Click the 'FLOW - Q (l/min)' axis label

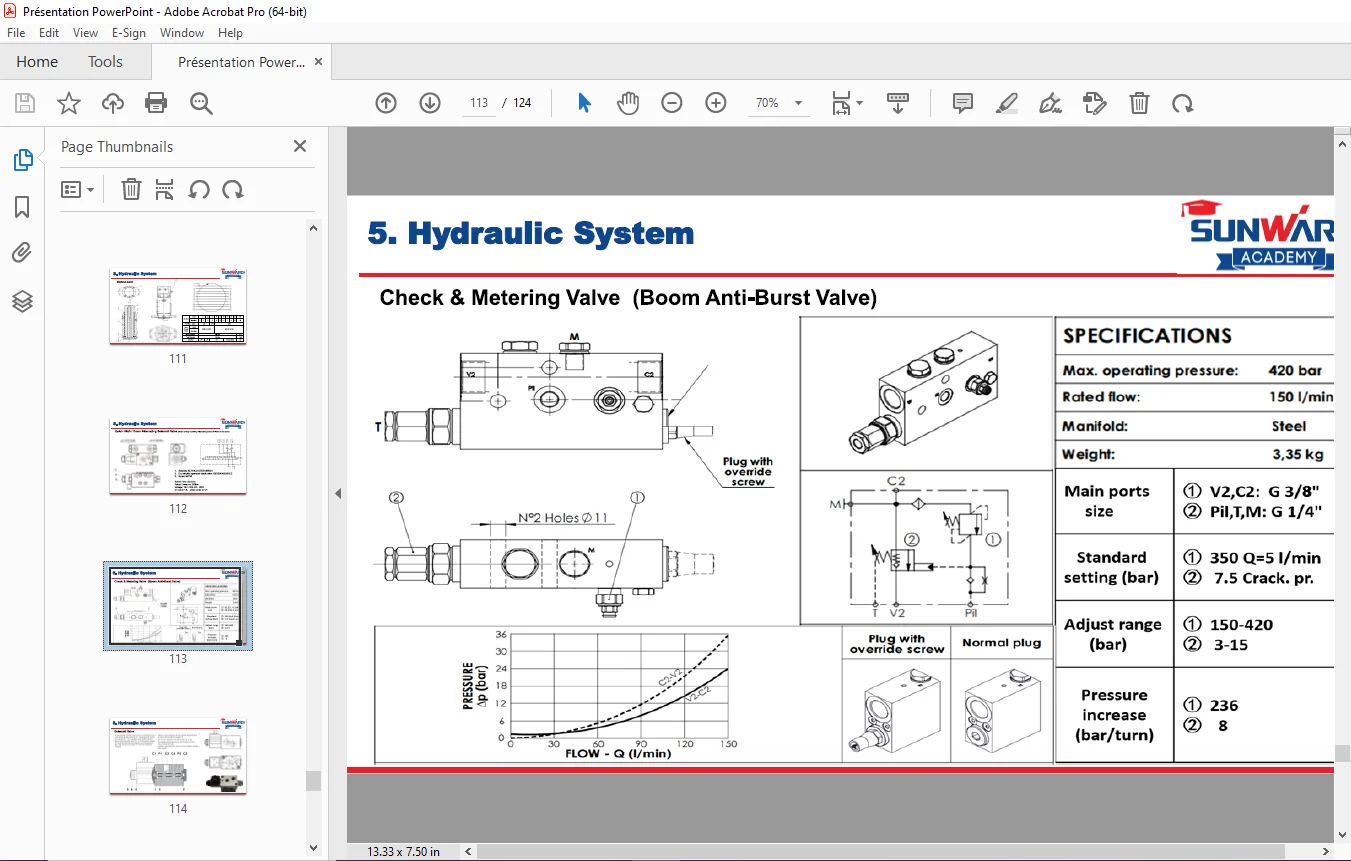click(x=617, y=753)
